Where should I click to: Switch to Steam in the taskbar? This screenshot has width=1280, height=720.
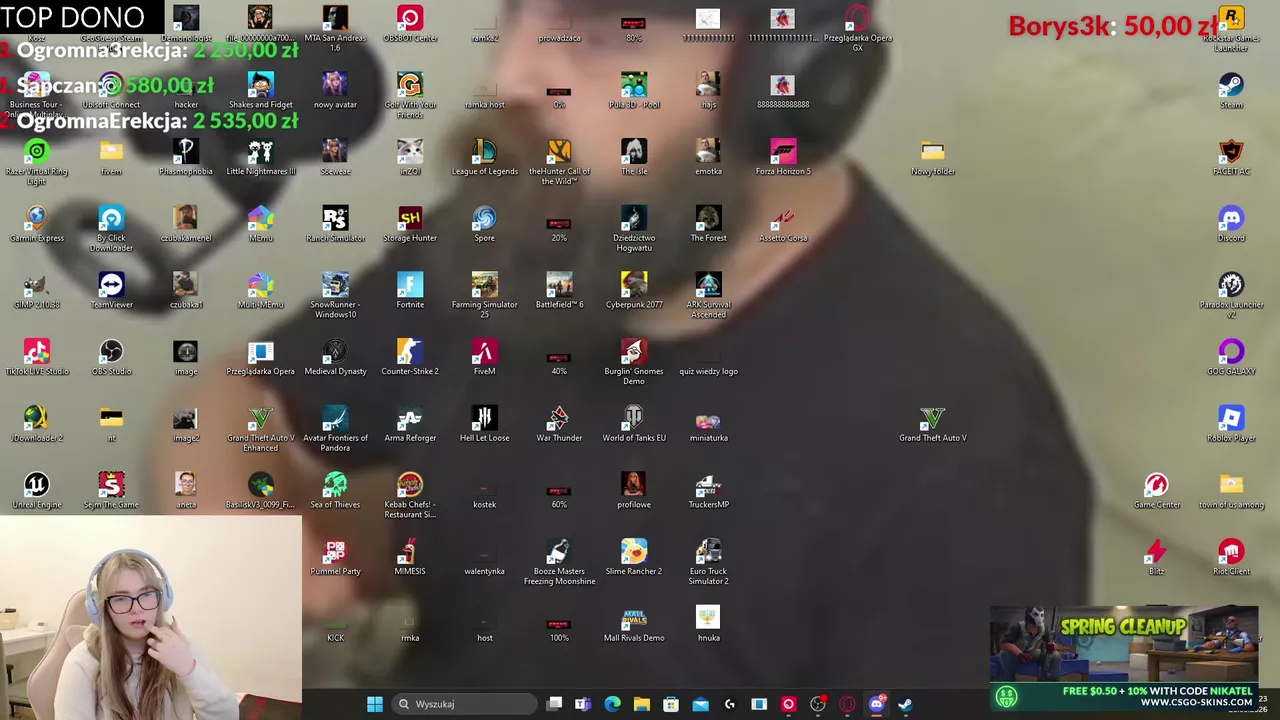tap(905, 704)
